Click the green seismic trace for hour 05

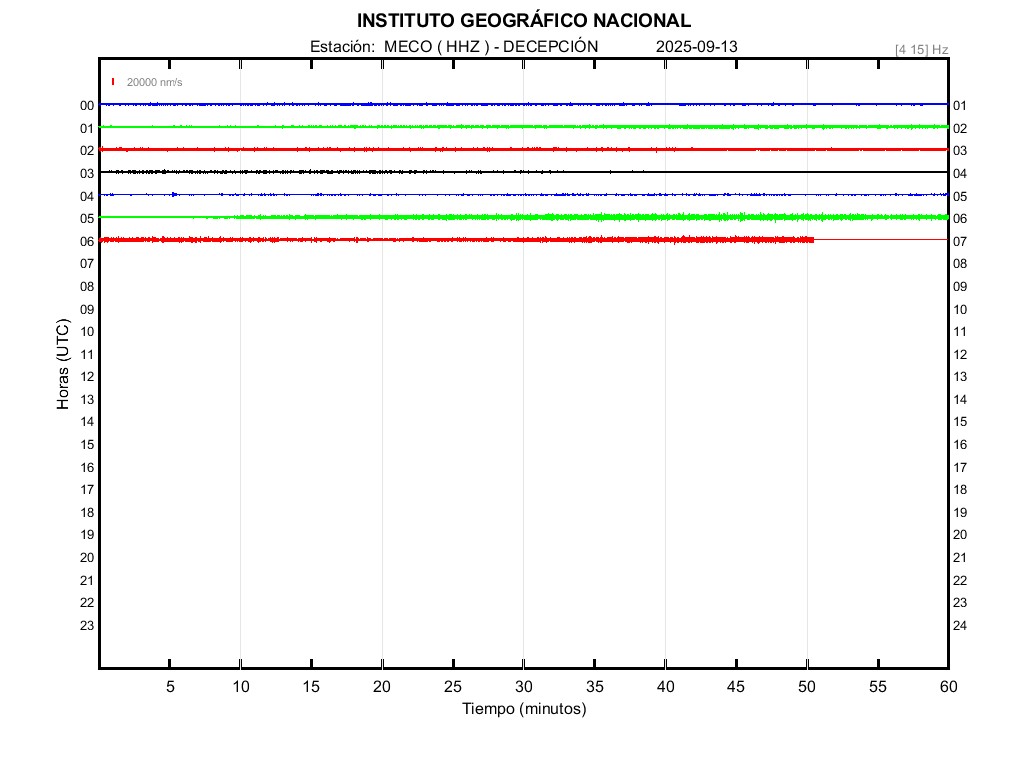click(x=524, y=217)
